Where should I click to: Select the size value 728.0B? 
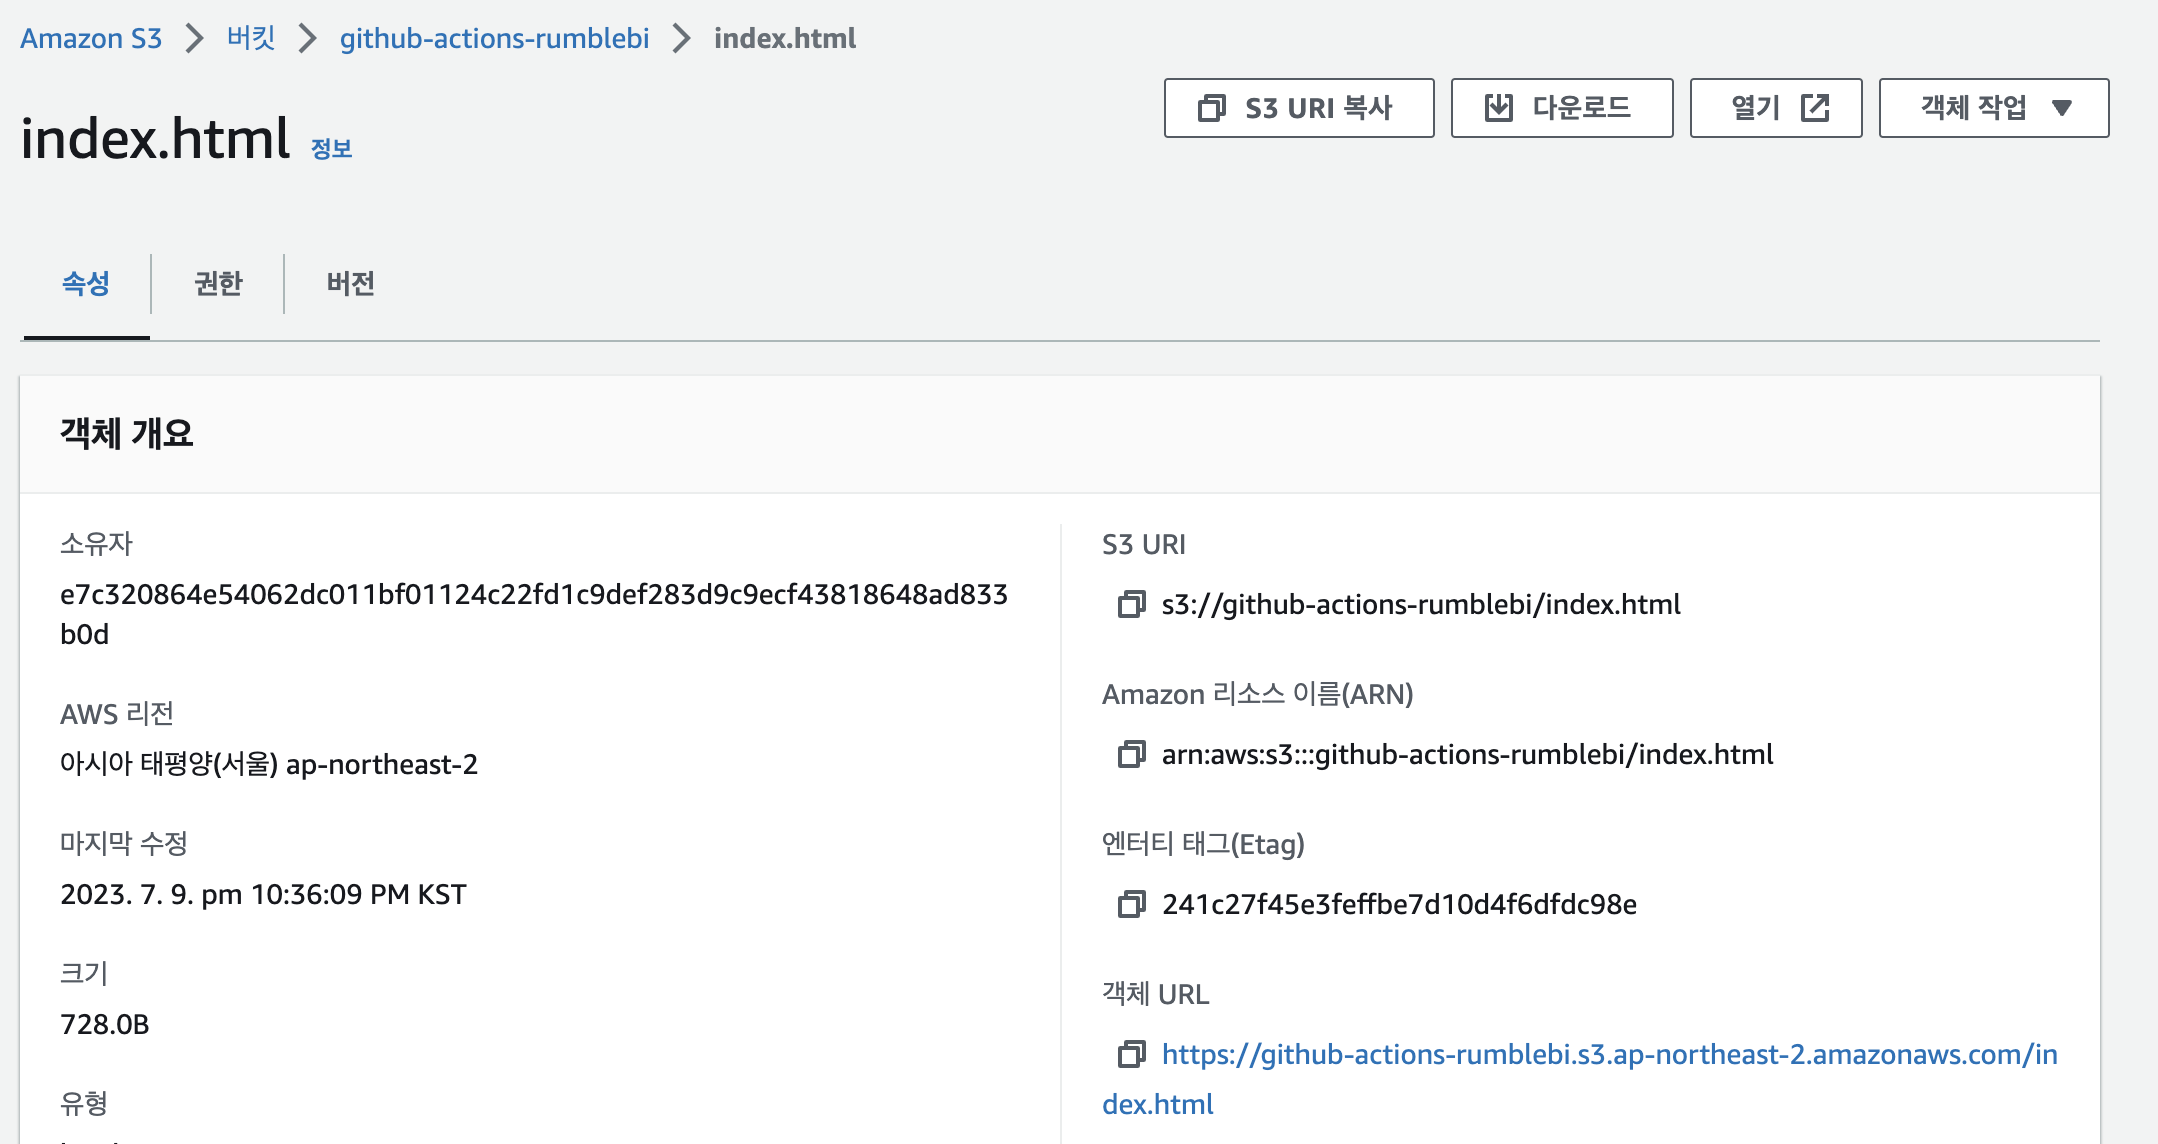tap(105, 1024)
